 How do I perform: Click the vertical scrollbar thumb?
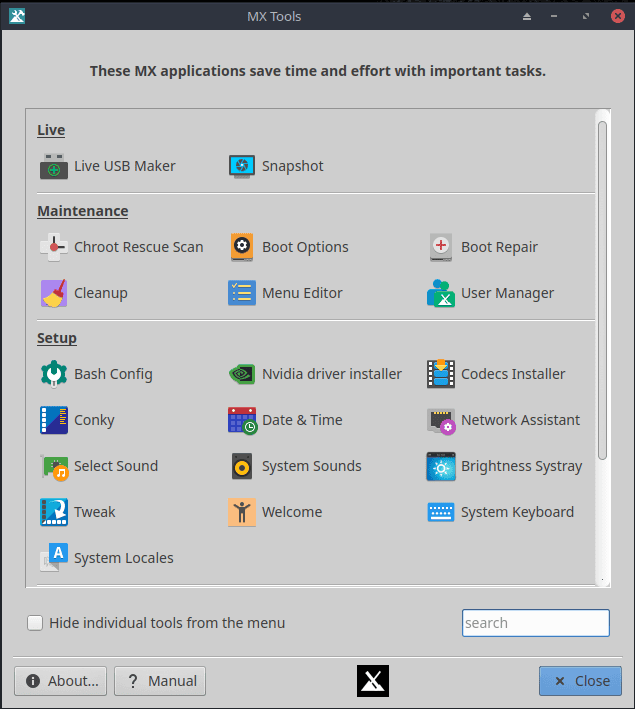pos(602,290)
